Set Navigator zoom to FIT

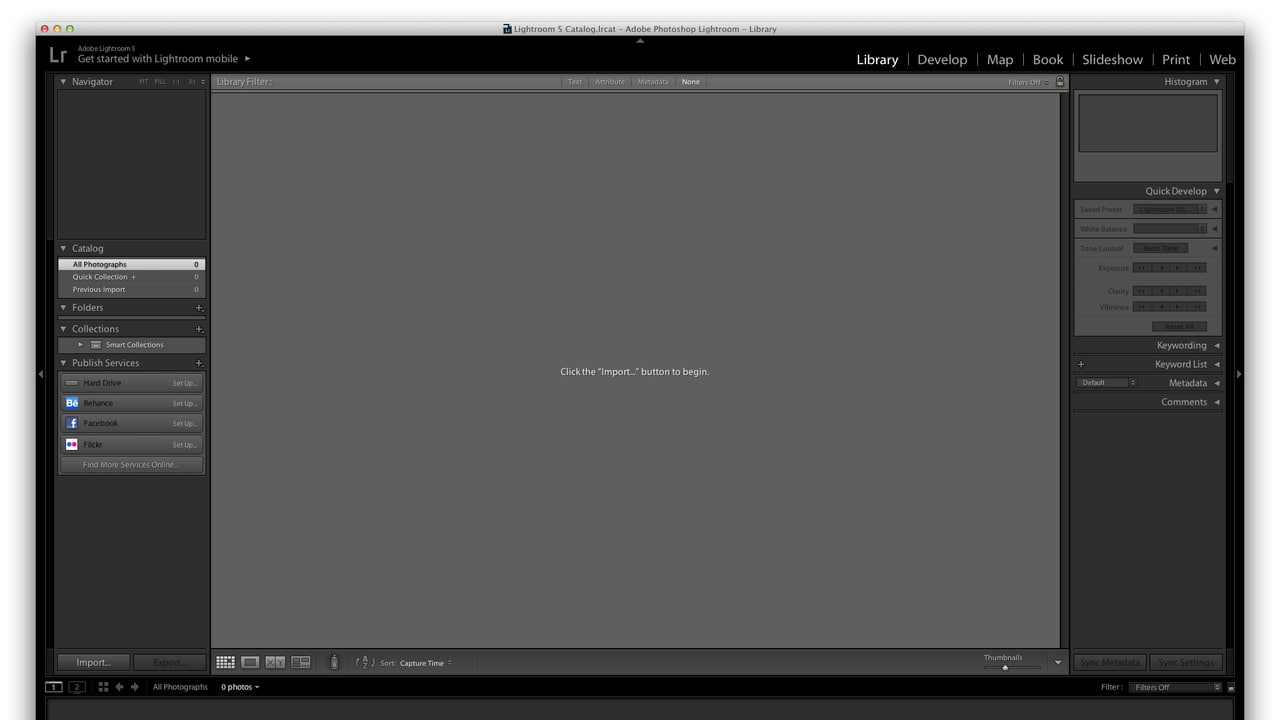tap(144, 82)
